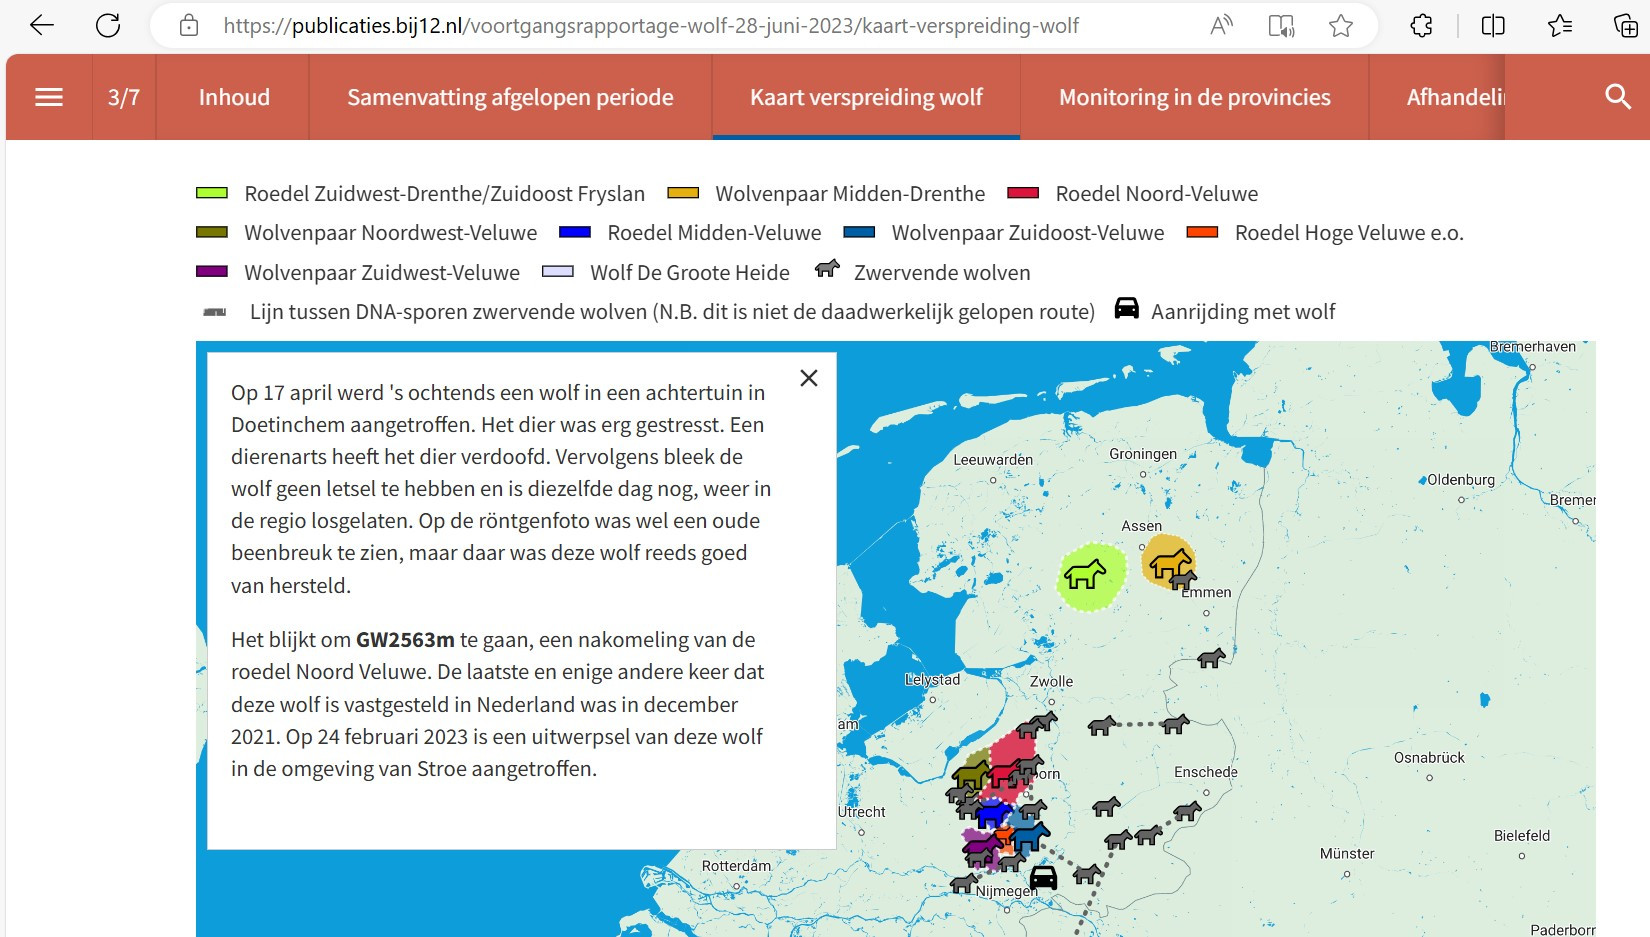Open Immersive Reader icon in address bar
This screenshot has height=937, width=1650.
1281,26
